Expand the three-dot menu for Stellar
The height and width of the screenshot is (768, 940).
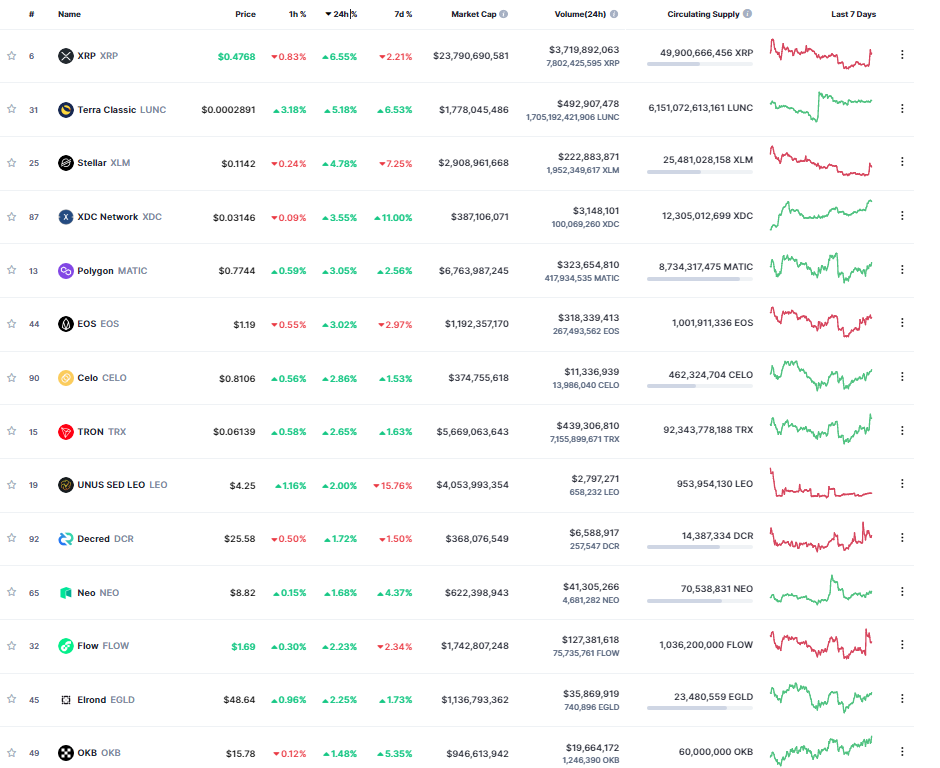[x=902, y=162]
